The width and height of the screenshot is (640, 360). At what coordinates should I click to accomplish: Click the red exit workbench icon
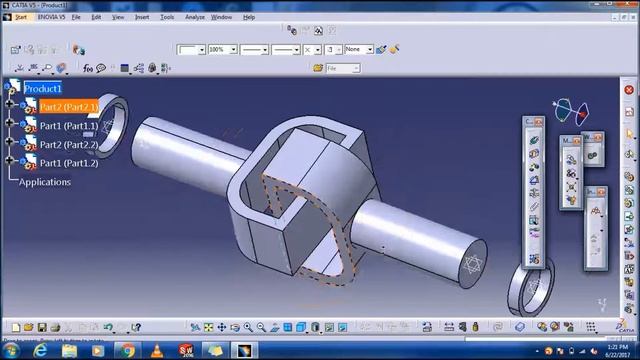pos(629,90)
